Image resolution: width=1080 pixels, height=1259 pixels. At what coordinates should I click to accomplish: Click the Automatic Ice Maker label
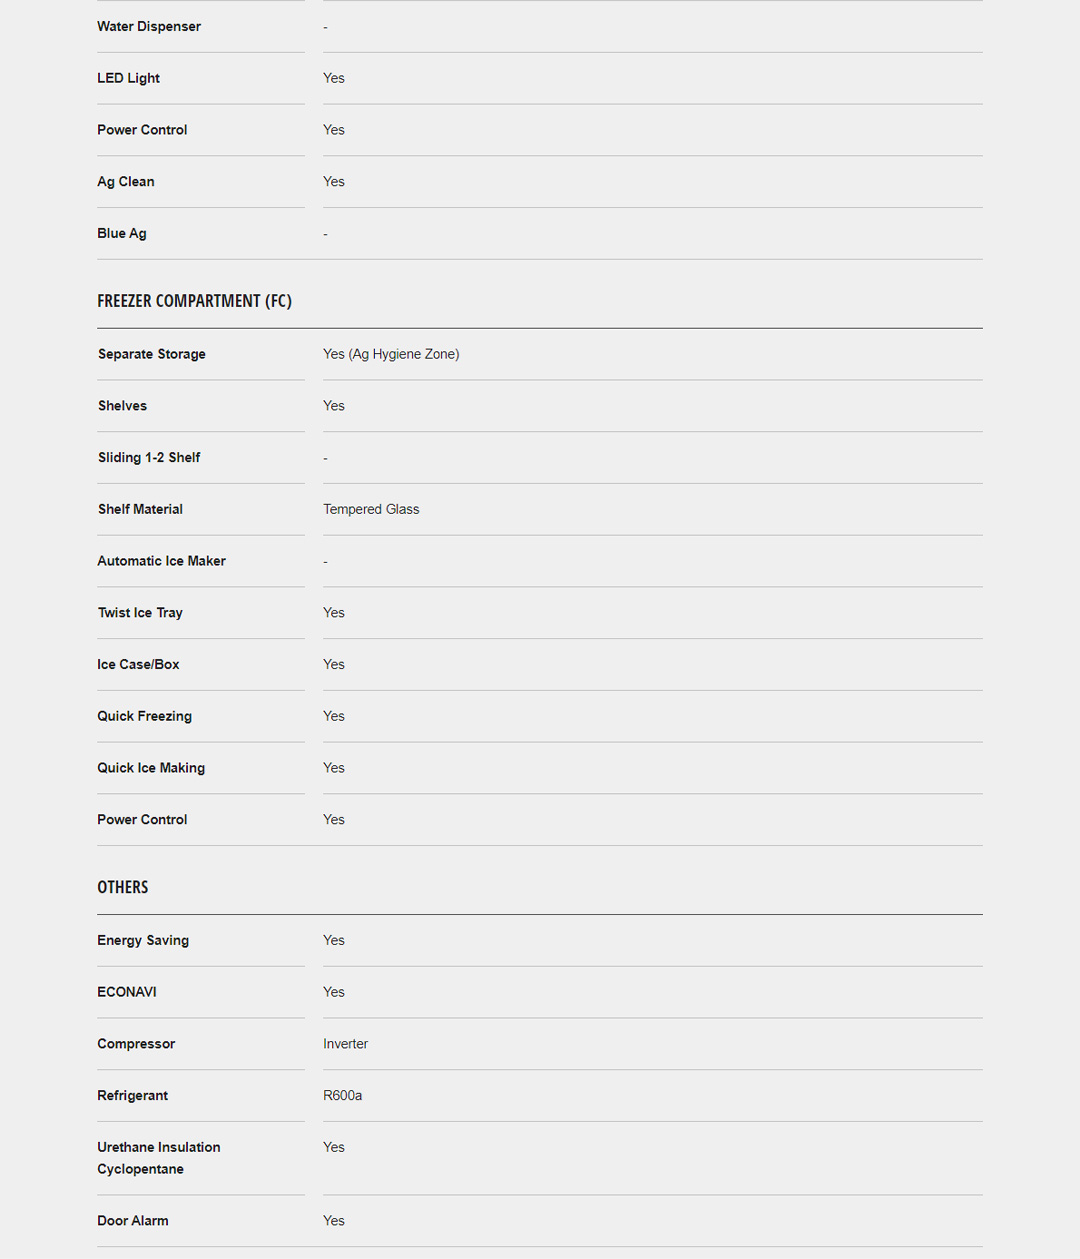click(x=161, y=562)
